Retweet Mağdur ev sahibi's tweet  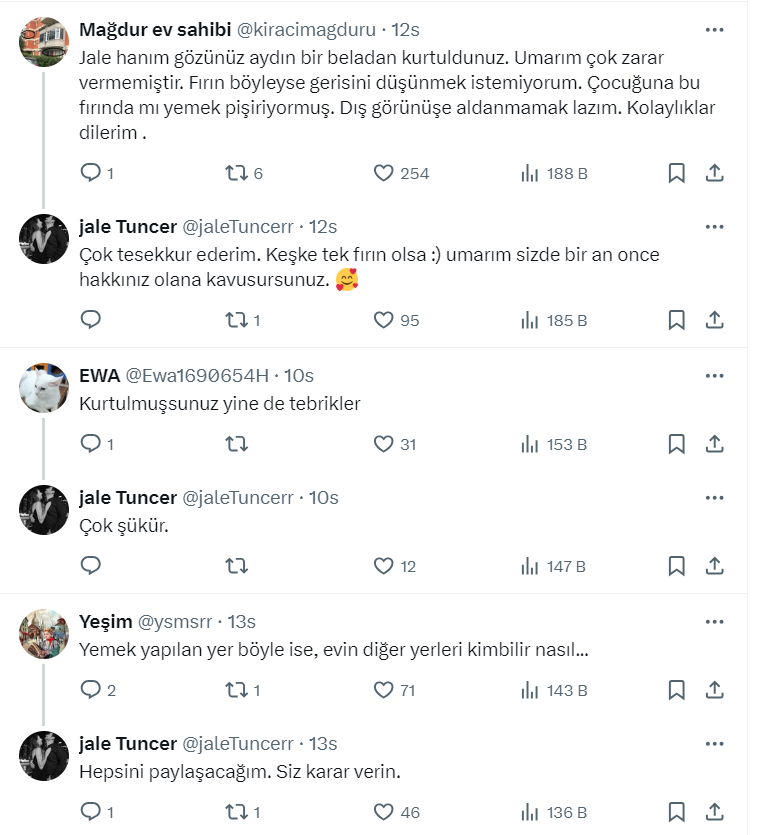(x=237, y=173)
